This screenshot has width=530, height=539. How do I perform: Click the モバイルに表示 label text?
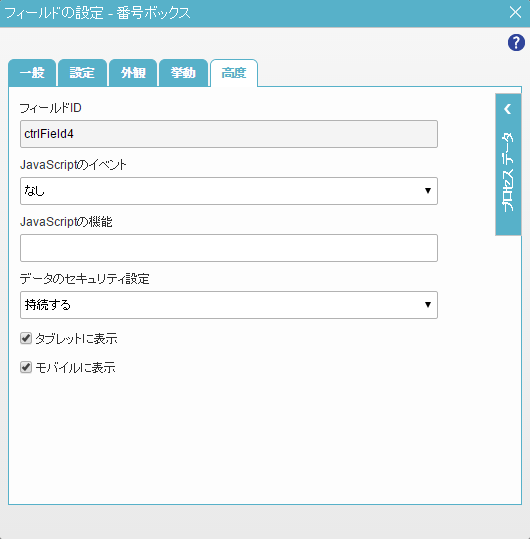click(x=75, y=368)
